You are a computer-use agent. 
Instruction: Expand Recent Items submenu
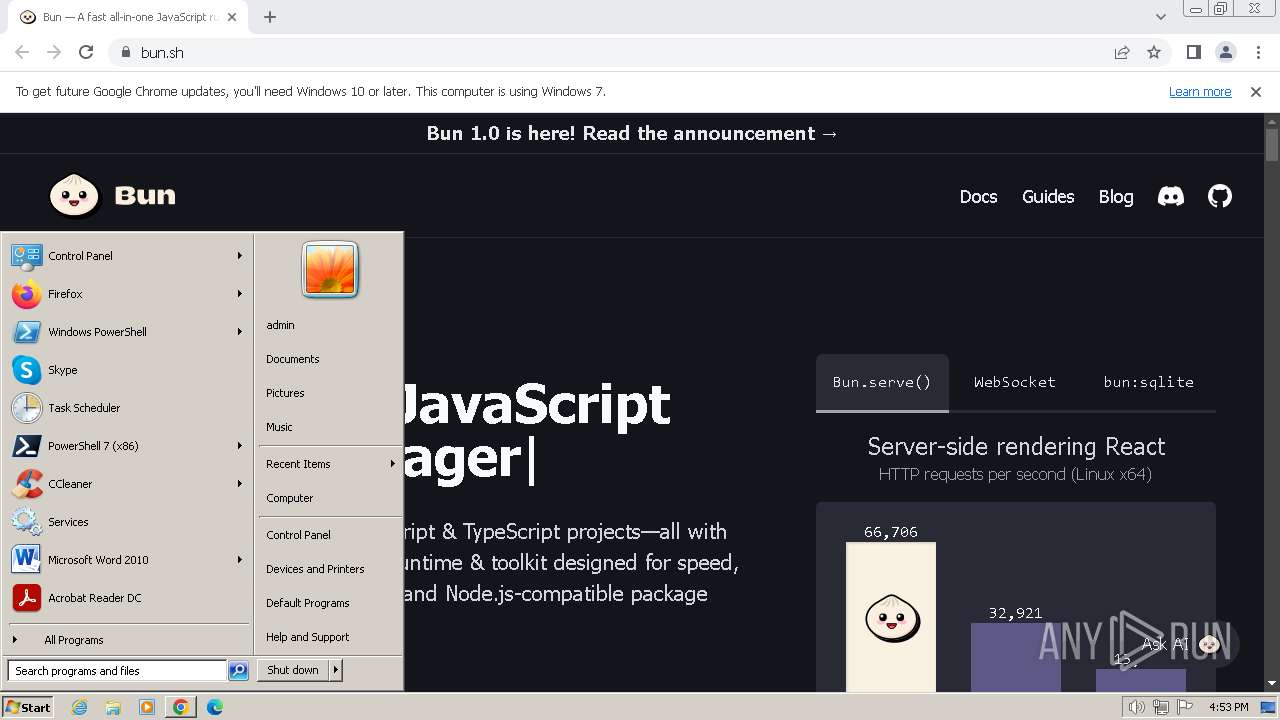tap(329, 464)
